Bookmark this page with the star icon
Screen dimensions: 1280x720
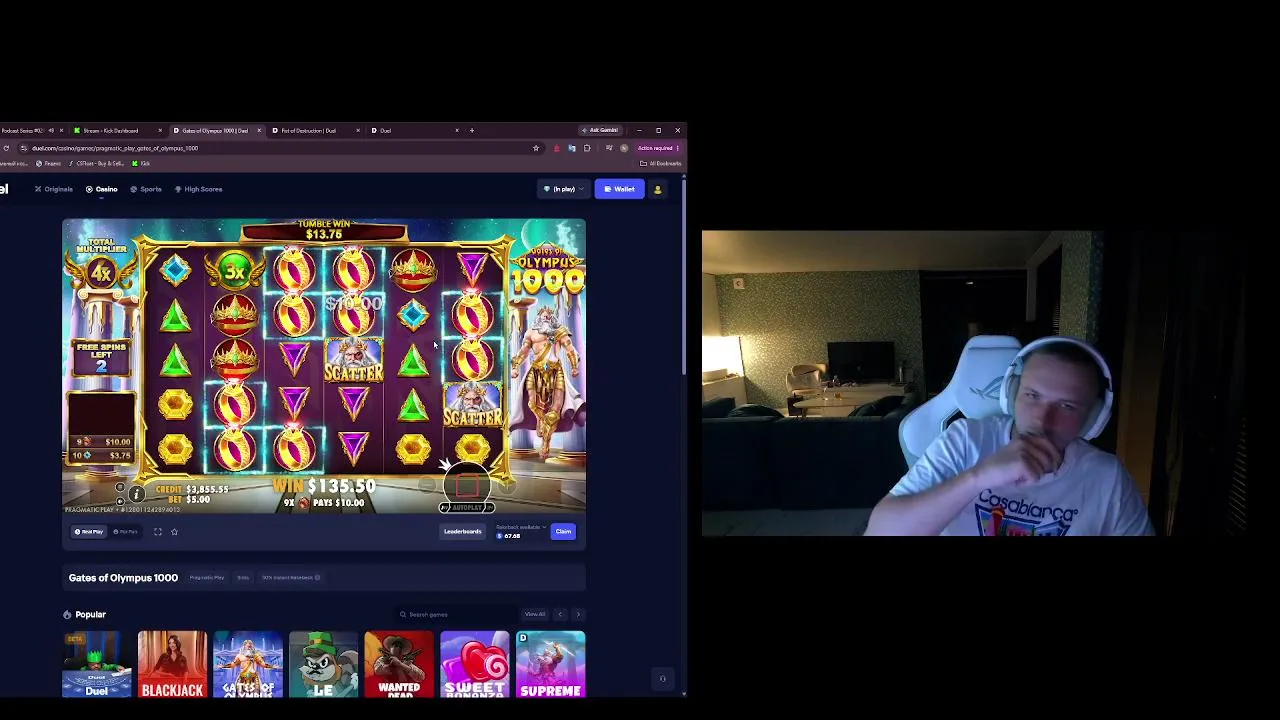click(x=536, y=148)
